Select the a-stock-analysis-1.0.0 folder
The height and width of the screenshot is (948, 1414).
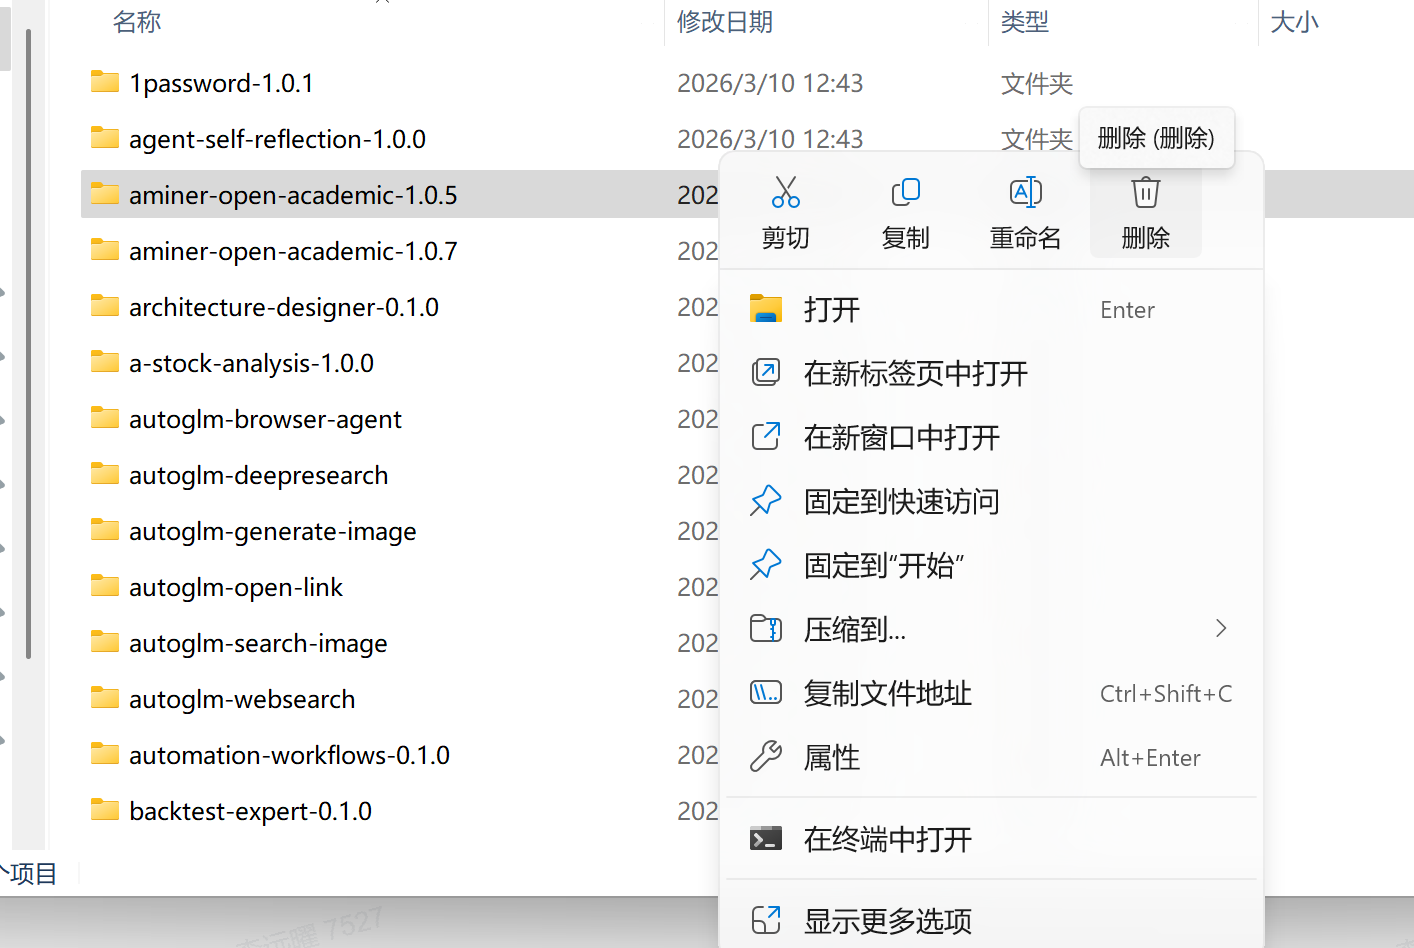(x=251, y=363)
